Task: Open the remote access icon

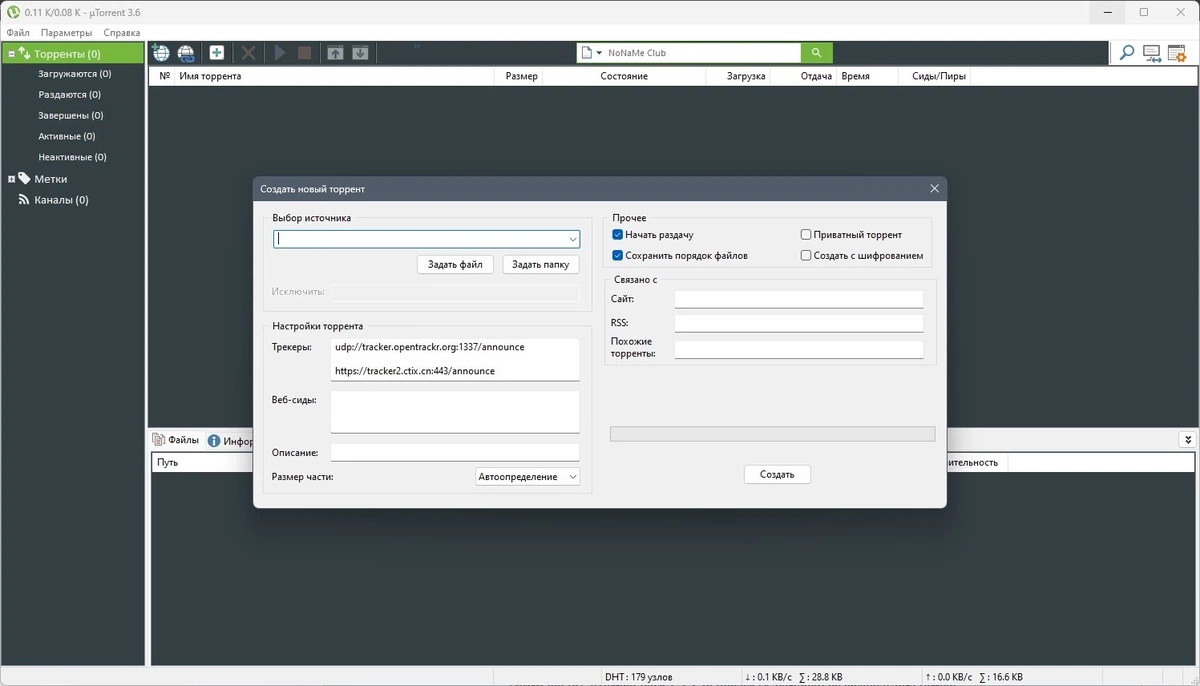Action: click(1152, 53)
